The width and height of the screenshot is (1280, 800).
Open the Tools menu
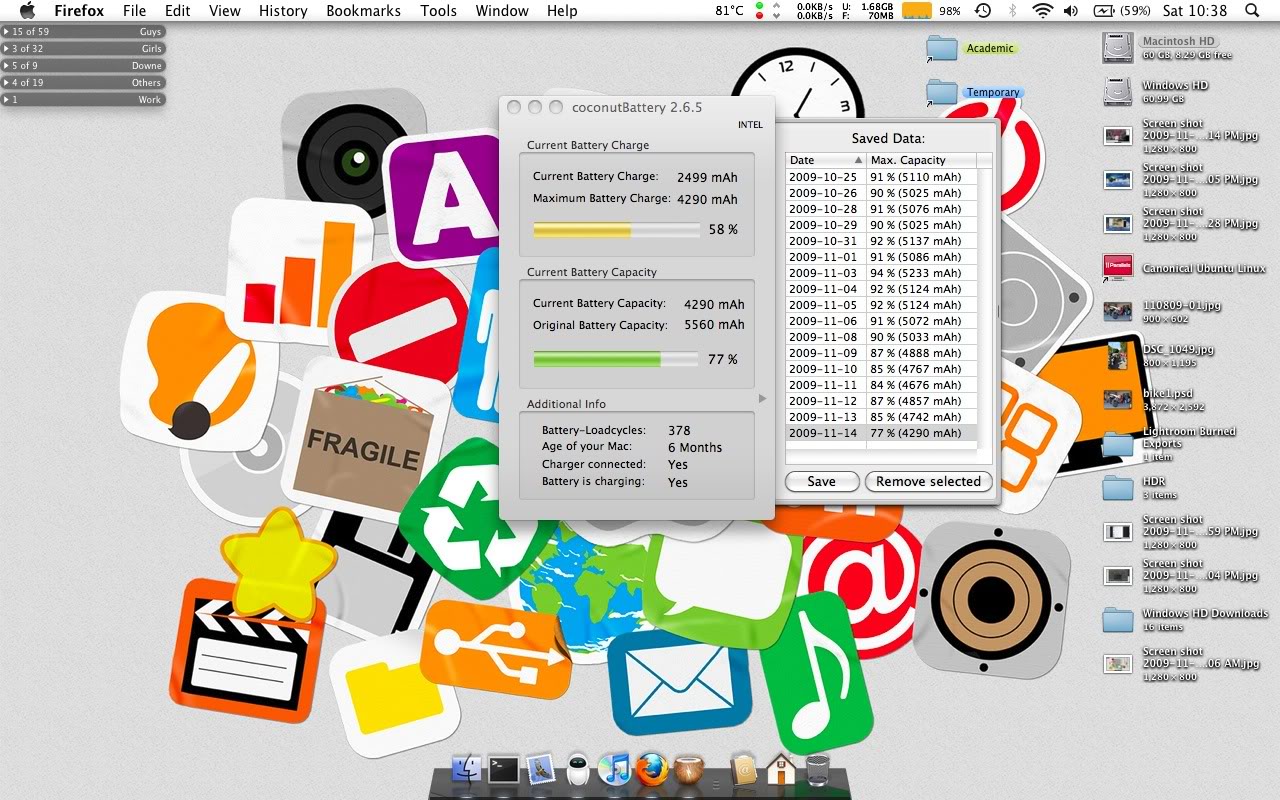438,10
